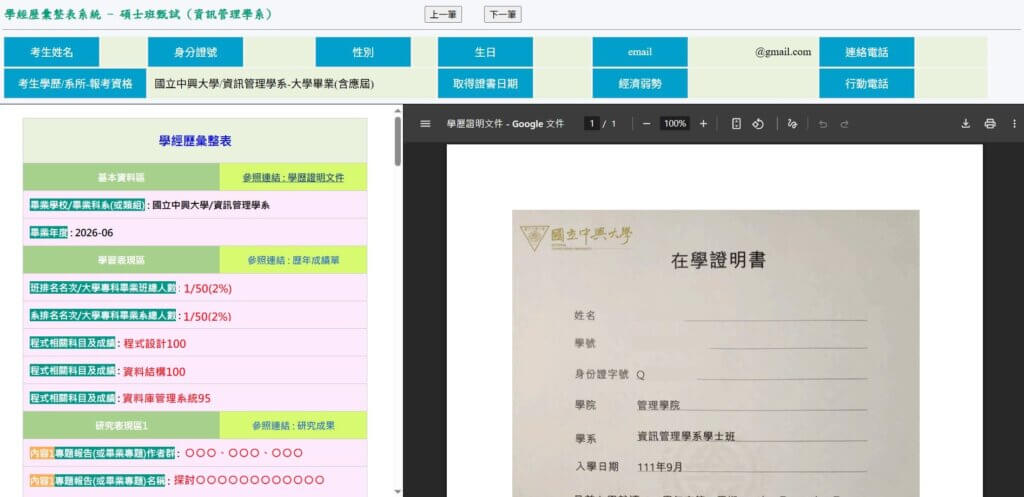Zoom in the PDF document
Screen dimensions: 1024x497
click(x=703, y=124)
